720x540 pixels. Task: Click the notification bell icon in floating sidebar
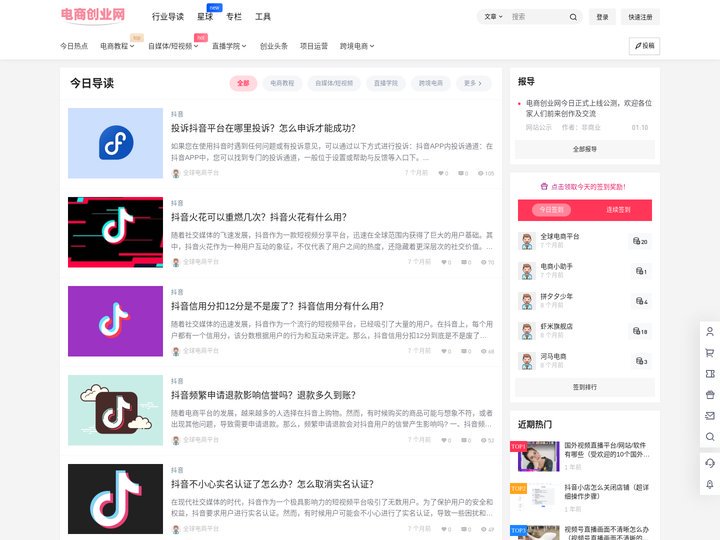tap(709, 484)
